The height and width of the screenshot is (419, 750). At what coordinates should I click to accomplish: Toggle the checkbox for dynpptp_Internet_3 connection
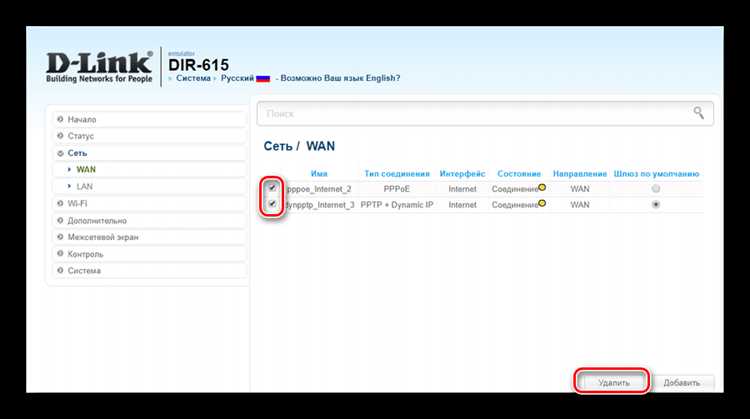tap(272, 204)
